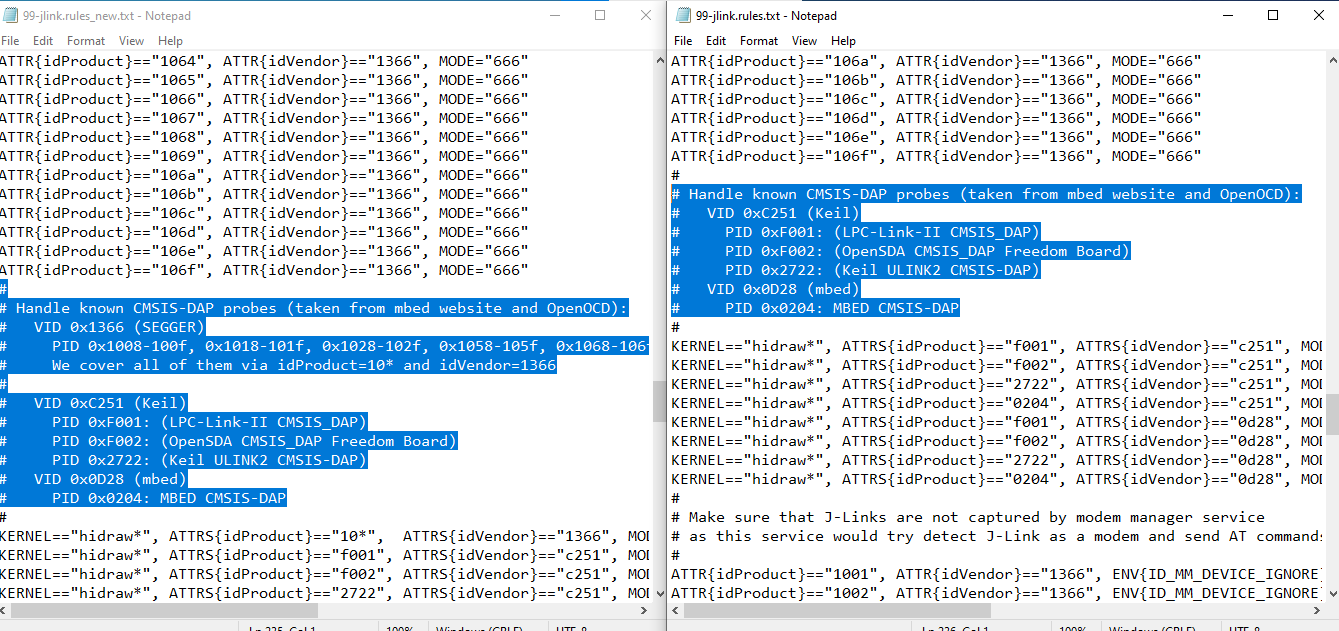Click the left arrow on right window's horizontal scrollbar

point(675,610)
